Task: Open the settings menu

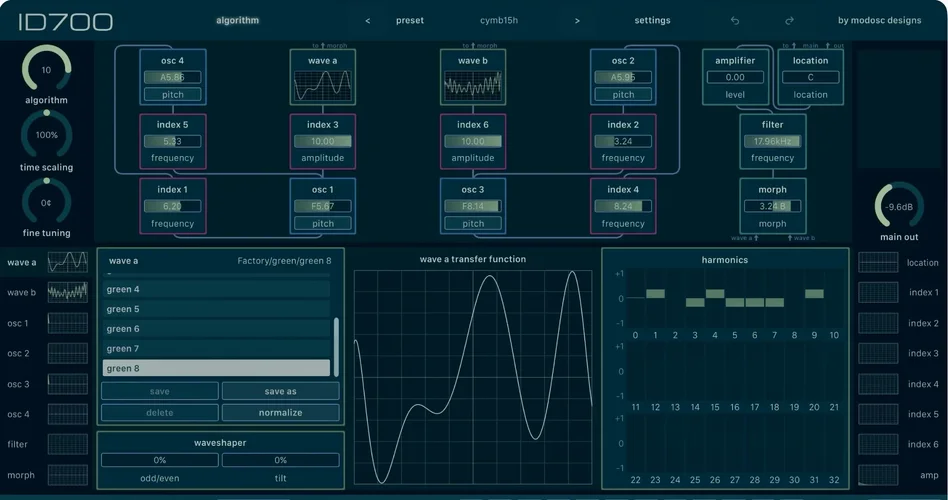Action: point(652,20)
